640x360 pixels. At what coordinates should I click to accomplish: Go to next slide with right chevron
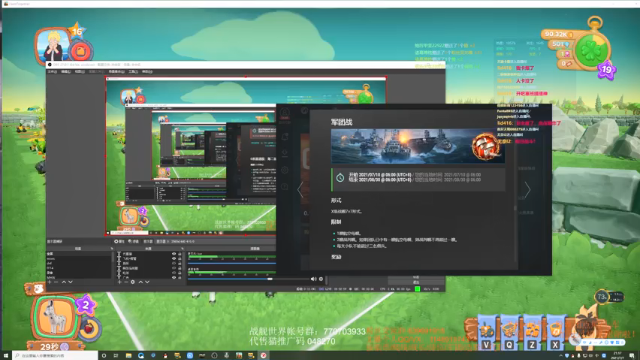(x=527, y=189)
